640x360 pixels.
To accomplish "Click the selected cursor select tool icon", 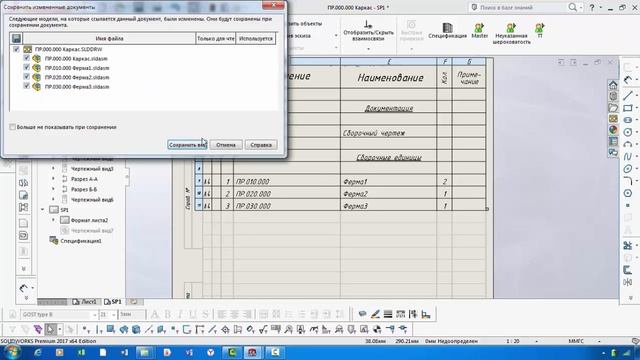I will point(50,329).
